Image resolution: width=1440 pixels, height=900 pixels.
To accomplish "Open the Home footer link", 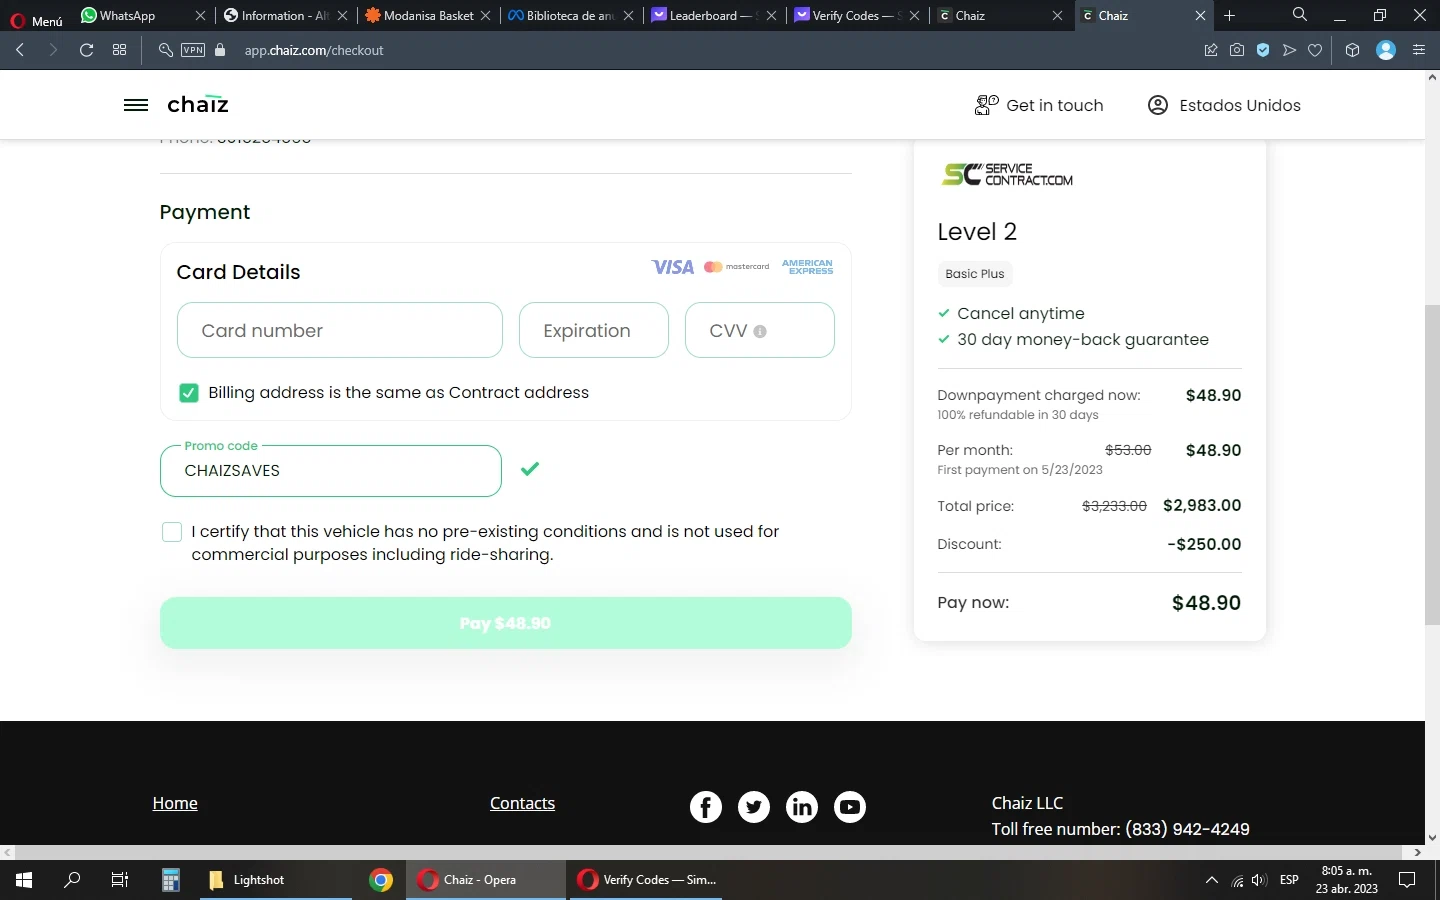I will tap(175, 803).
